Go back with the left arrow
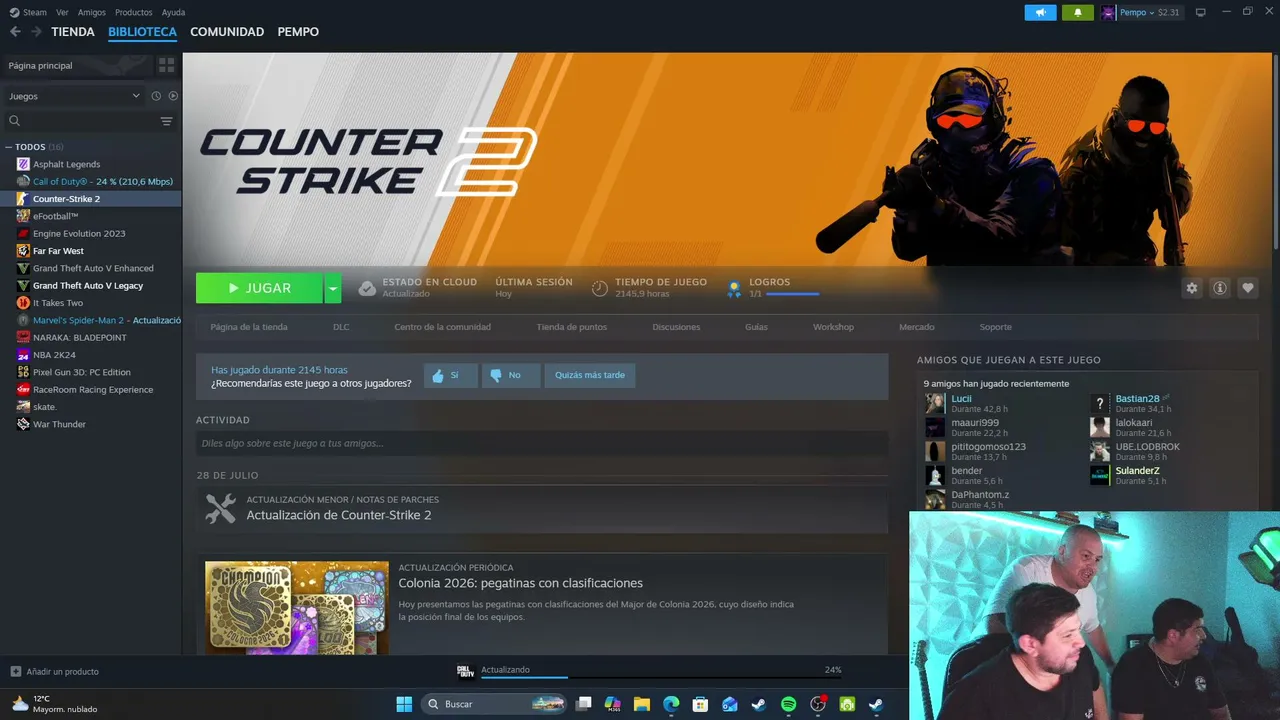This screenshot has width=1280, height=720. [x=15, y=32]
